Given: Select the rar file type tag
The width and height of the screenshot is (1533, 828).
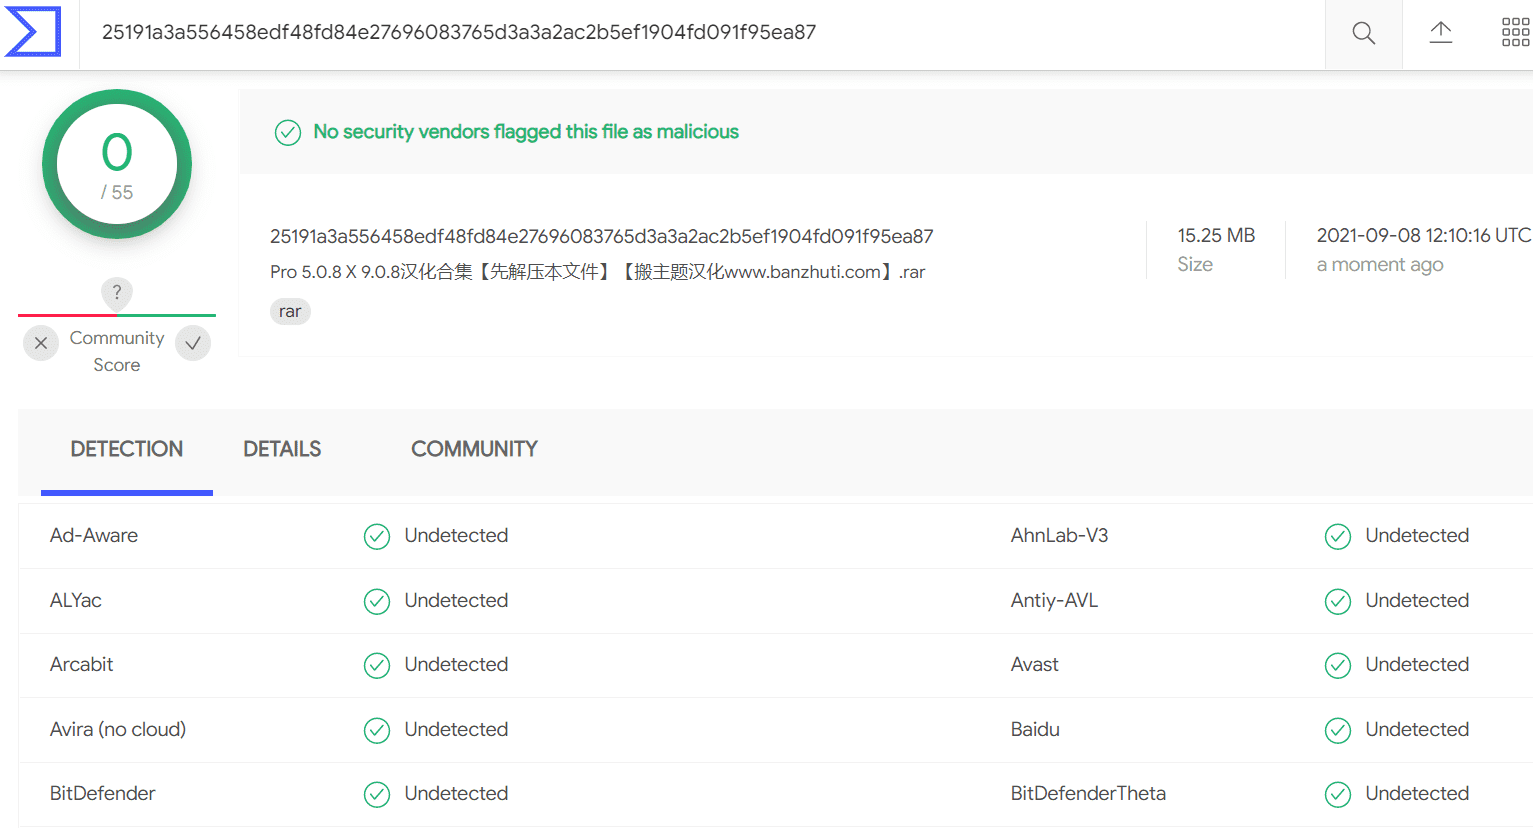Looking at the screenshot, I should pyautogui.click(x=290, y=311).
